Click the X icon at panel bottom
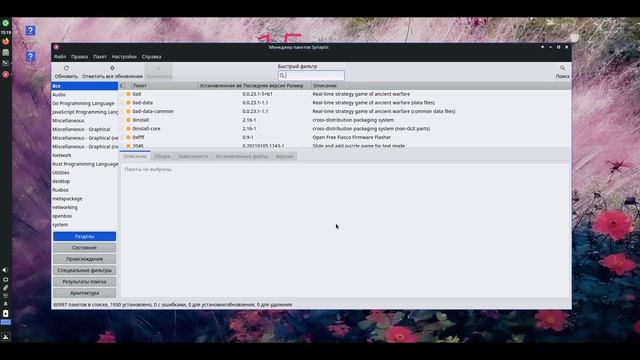 click(x=5, y=337)
